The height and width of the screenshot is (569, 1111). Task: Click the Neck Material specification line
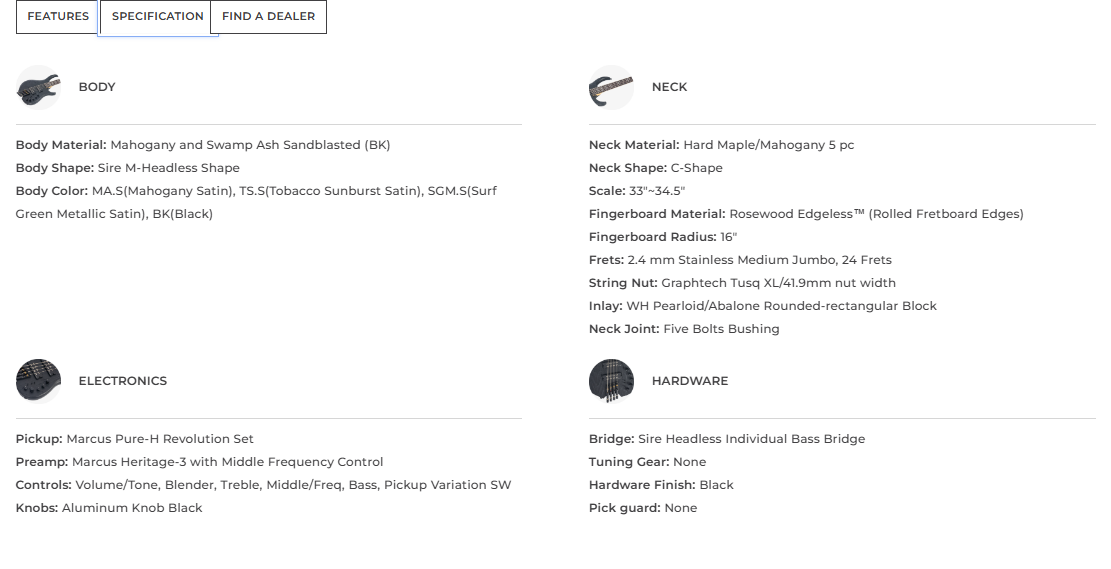(721, 145)
